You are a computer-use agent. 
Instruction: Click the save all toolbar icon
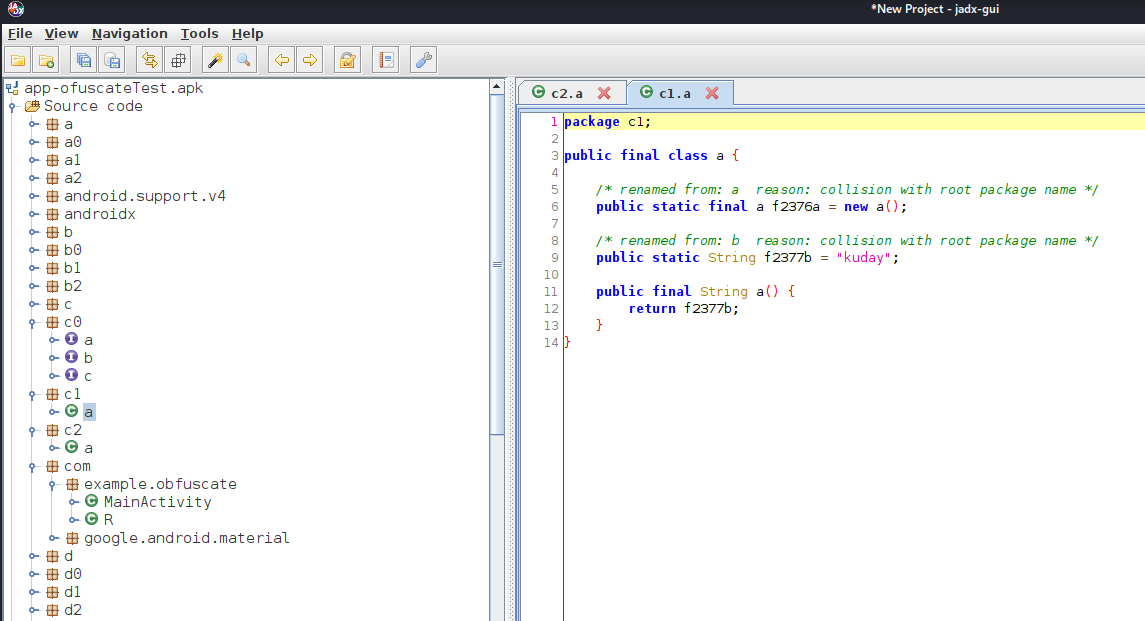[x=84, y=61]
